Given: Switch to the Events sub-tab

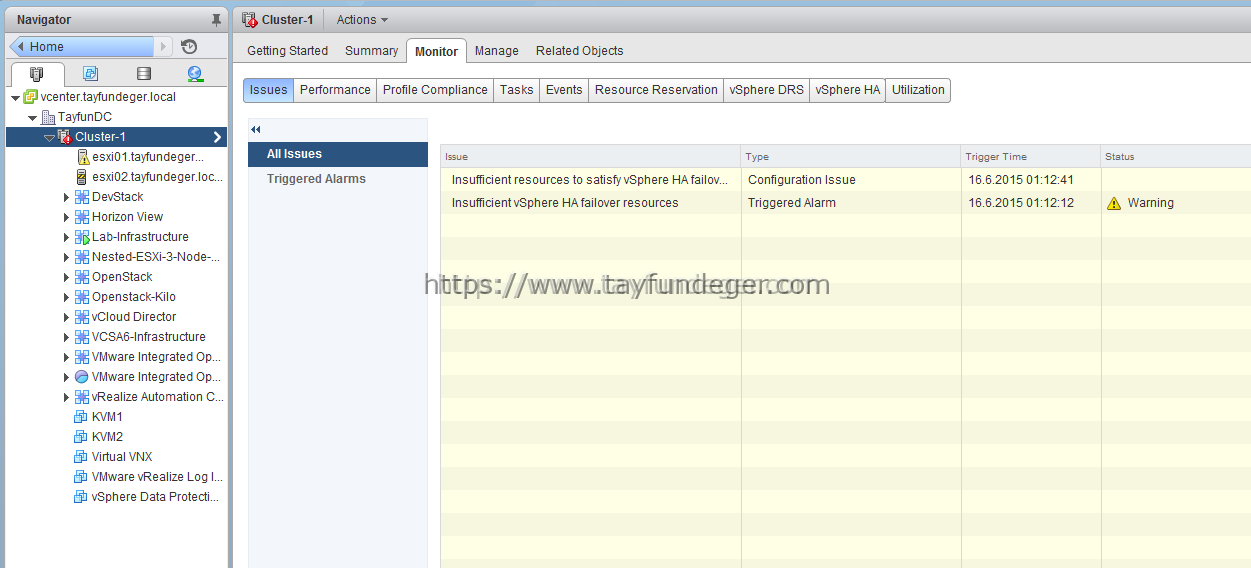Looking at the screenshot, I should pos(564,90).
